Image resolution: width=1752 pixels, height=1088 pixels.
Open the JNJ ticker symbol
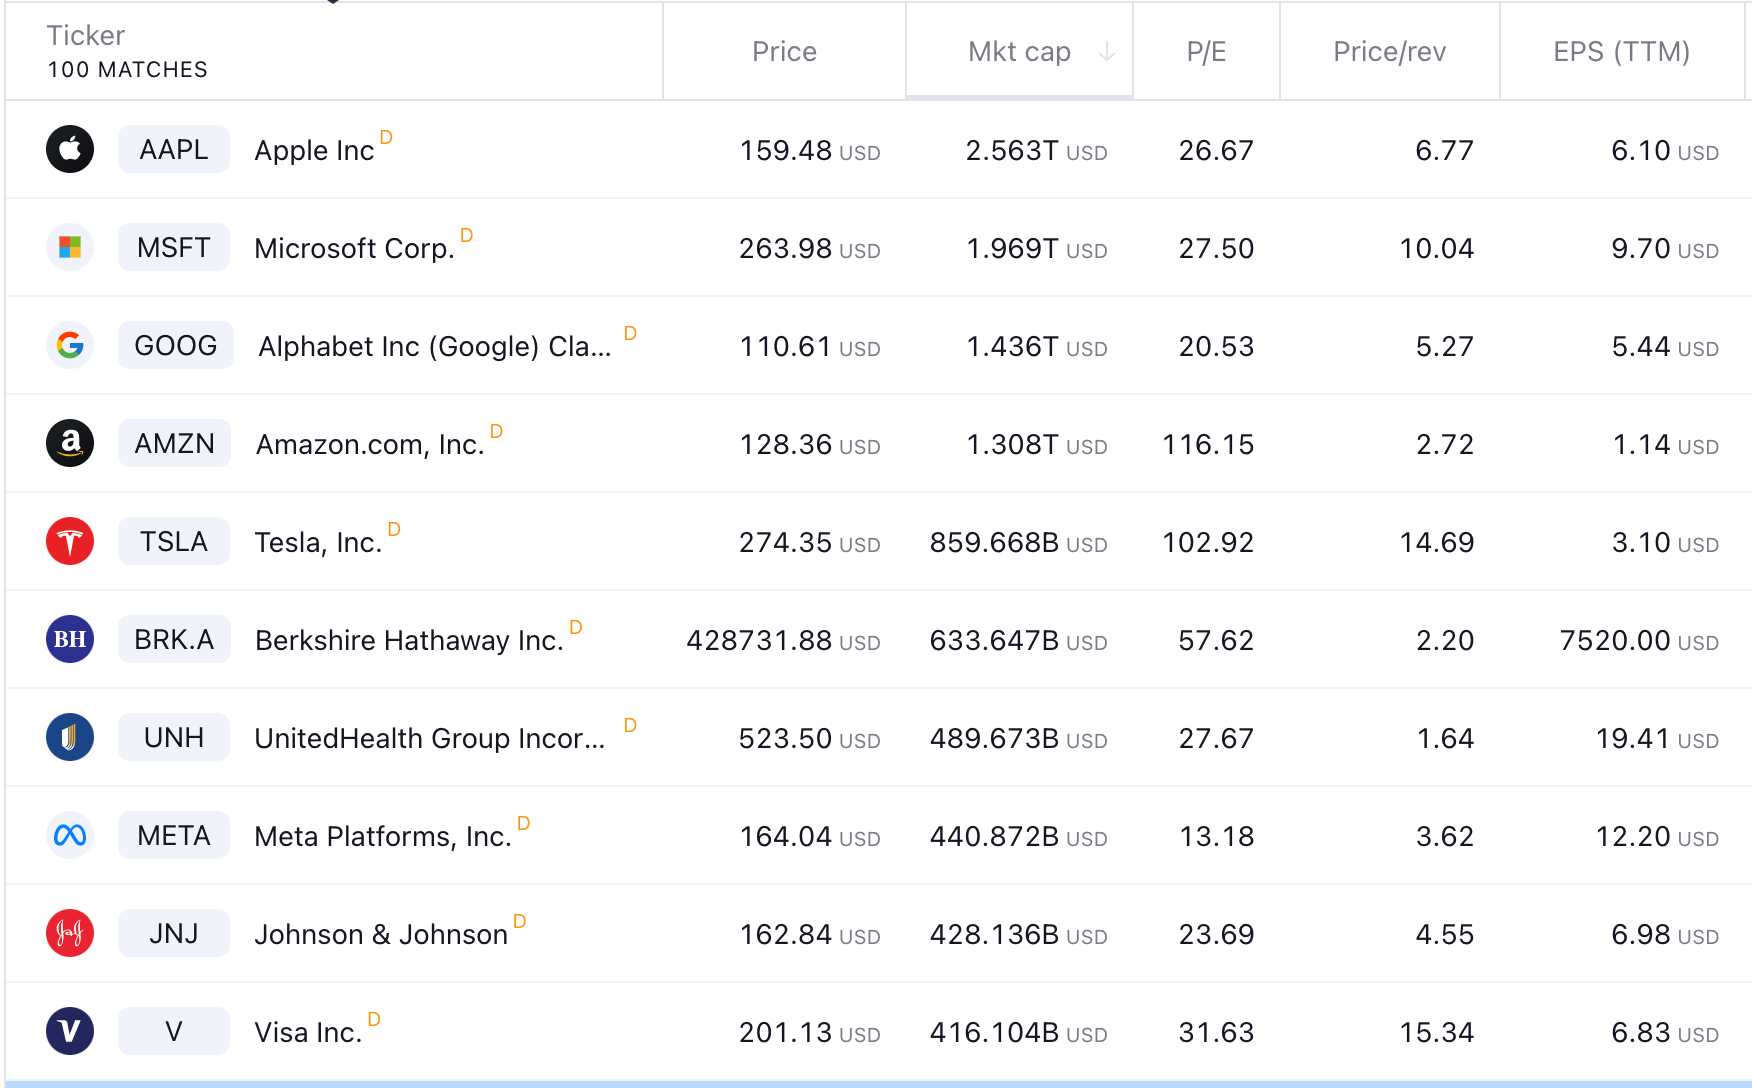[x=174, y=933]
